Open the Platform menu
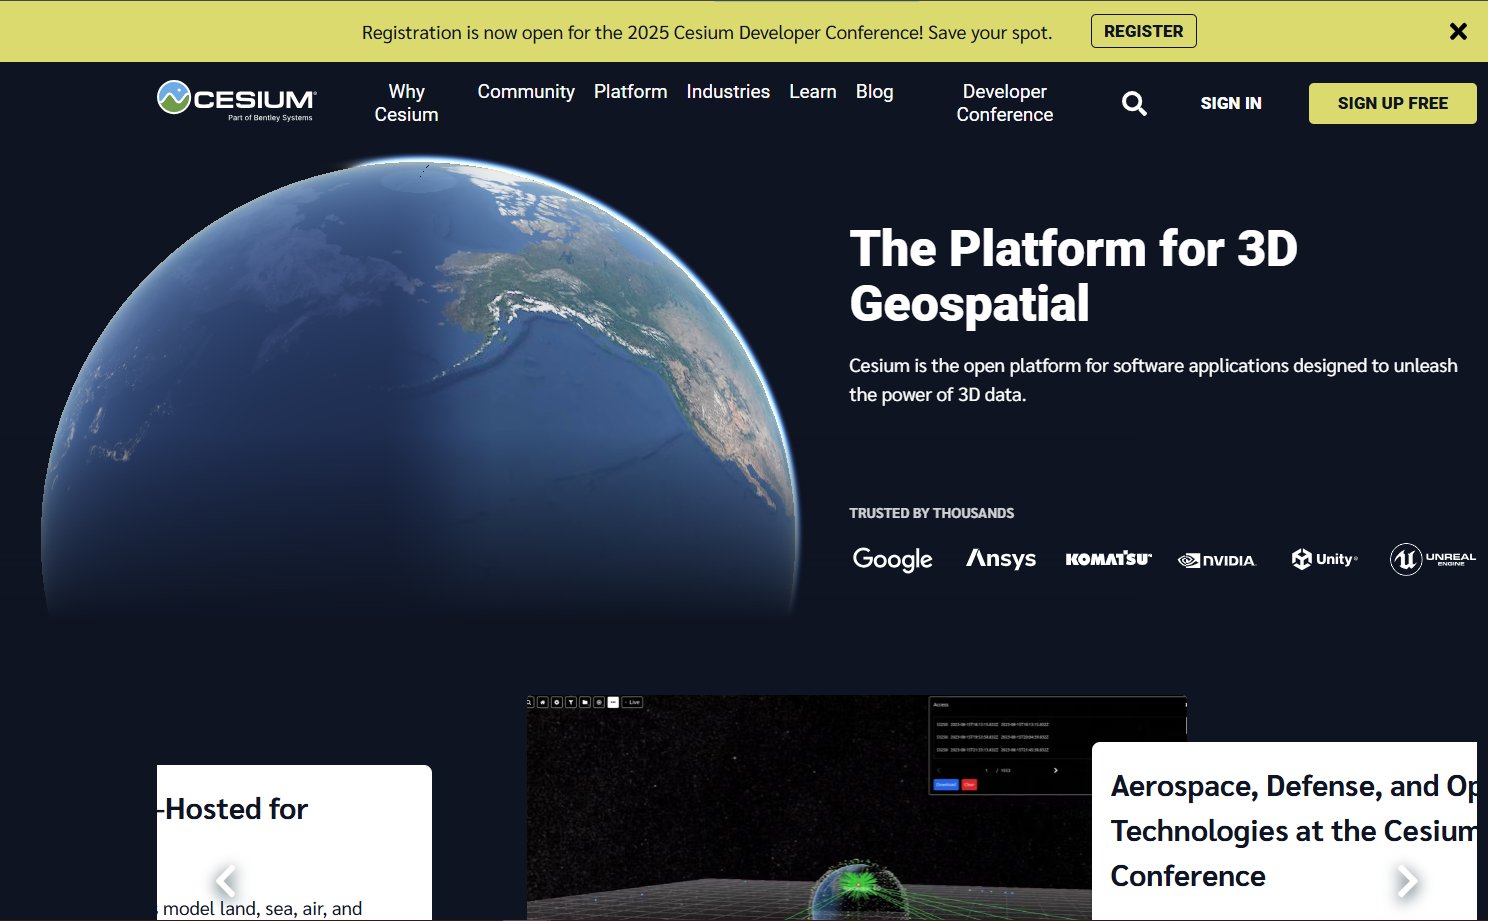Image resolution: width=1488 pixels, height=921 pixels. (630, 91)
